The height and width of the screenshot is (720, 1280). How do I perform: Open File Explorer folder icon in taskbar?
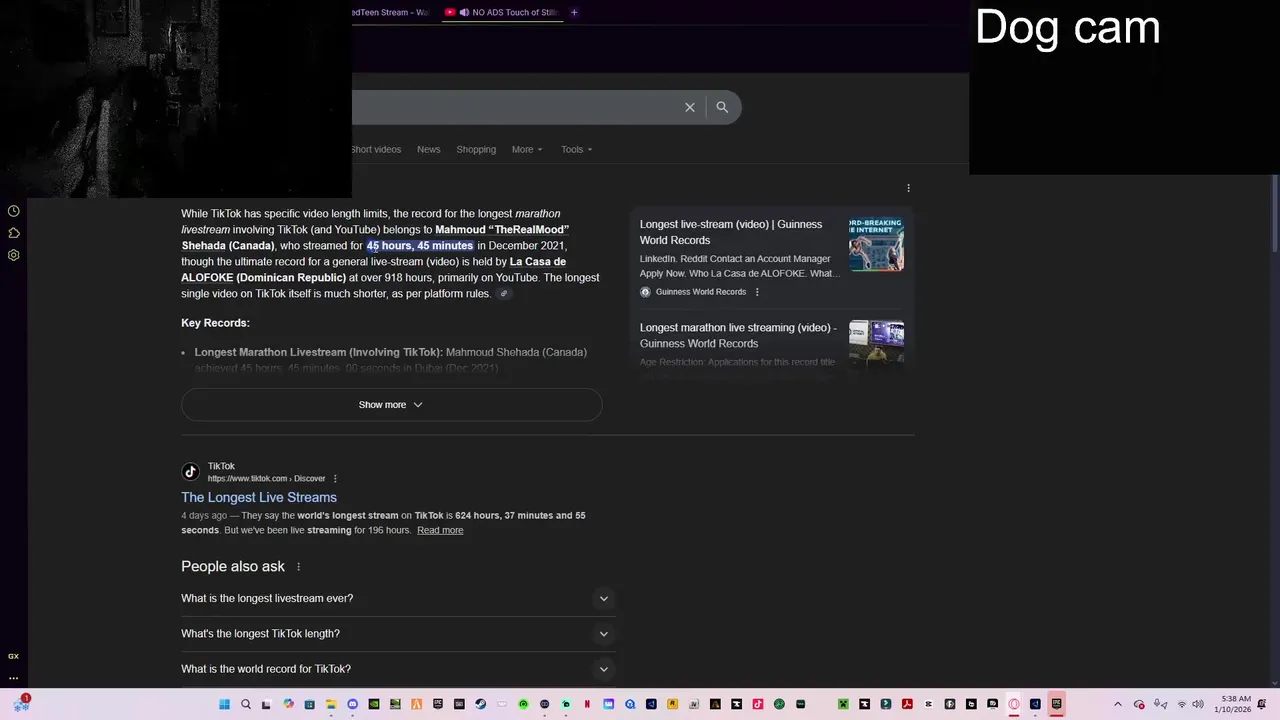click(330, 704)
